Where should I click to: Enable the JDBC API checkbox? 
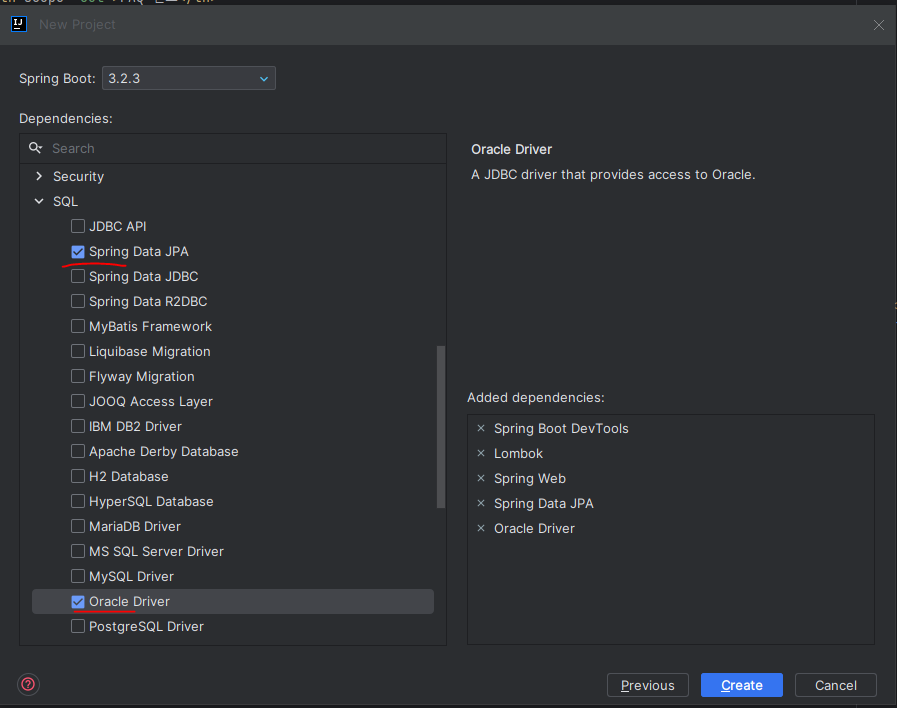coord(78,226)
